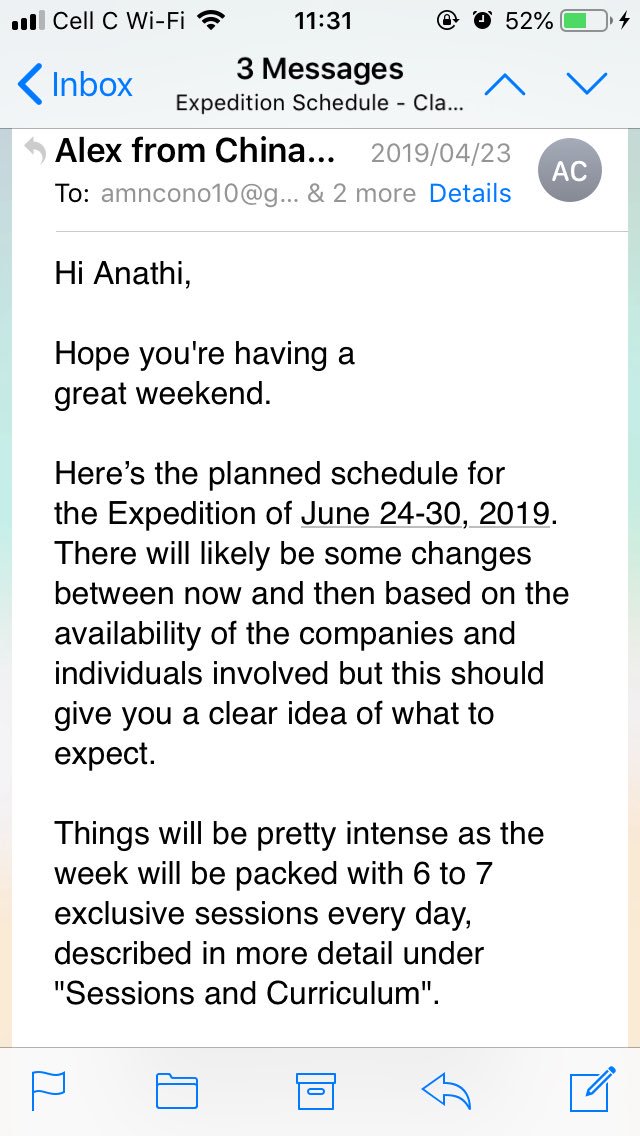Go to previous message with up chevron

pyautogui.click(x=504, y=85)
